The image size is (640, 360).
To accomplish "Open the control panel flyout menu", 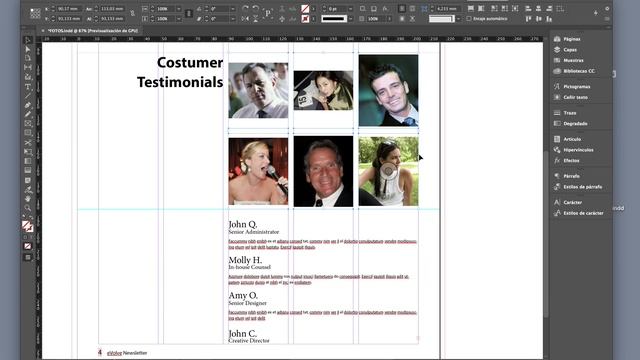I will pos(607,19).
